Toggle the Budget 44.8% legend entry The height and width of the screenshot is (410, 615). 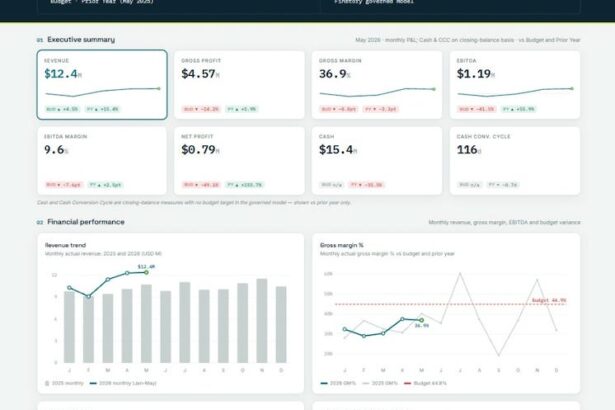pyautogui.click(x=425, y=383)
